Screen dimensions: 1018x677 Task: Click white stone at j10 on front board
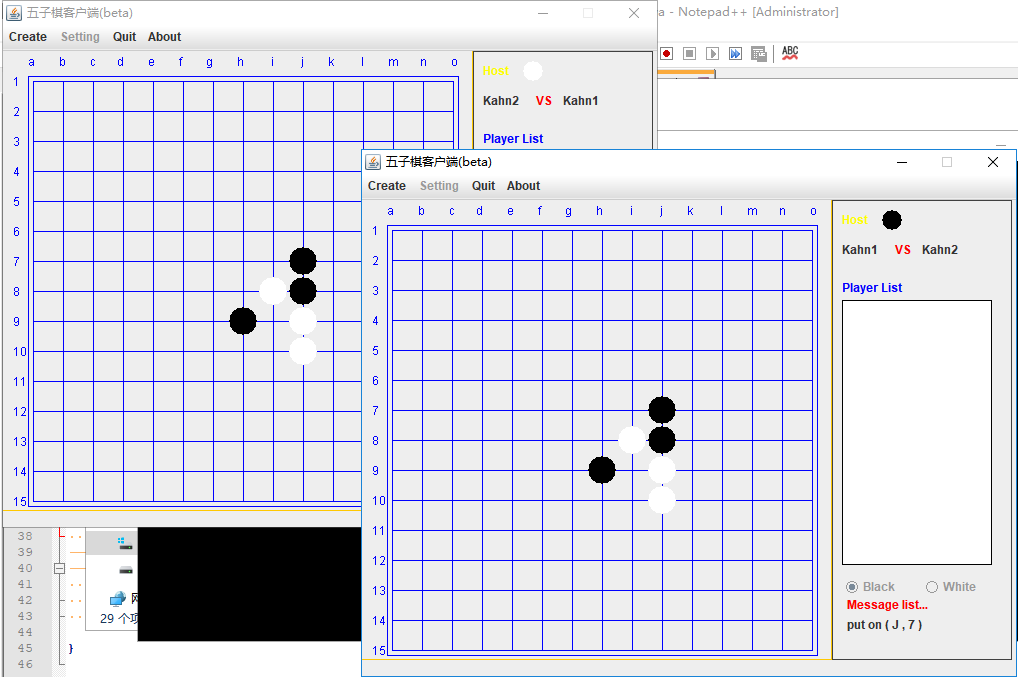(662, 500)
